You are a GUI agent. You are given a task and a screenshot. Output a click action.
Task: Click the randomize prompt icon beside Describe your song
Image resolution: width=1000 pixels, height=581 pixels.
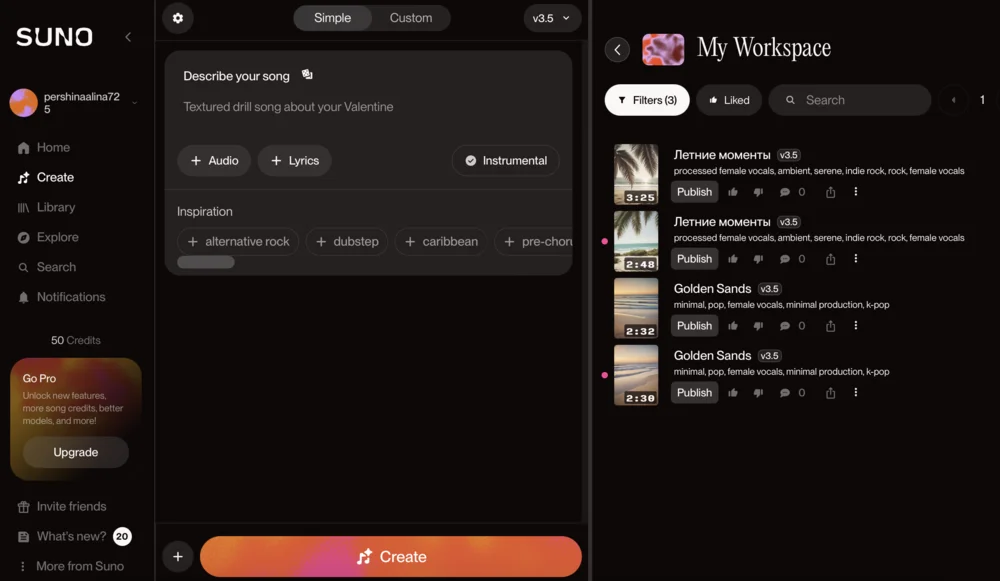pos(307,75)
